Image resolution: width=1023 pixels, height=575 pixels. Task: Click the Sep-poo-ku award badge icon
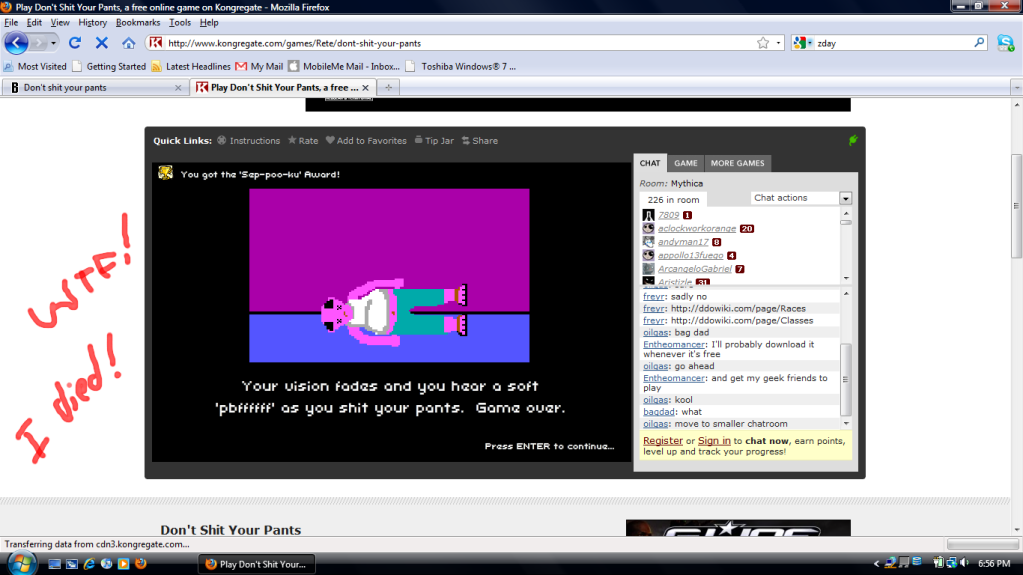click(x=166, y=173)
